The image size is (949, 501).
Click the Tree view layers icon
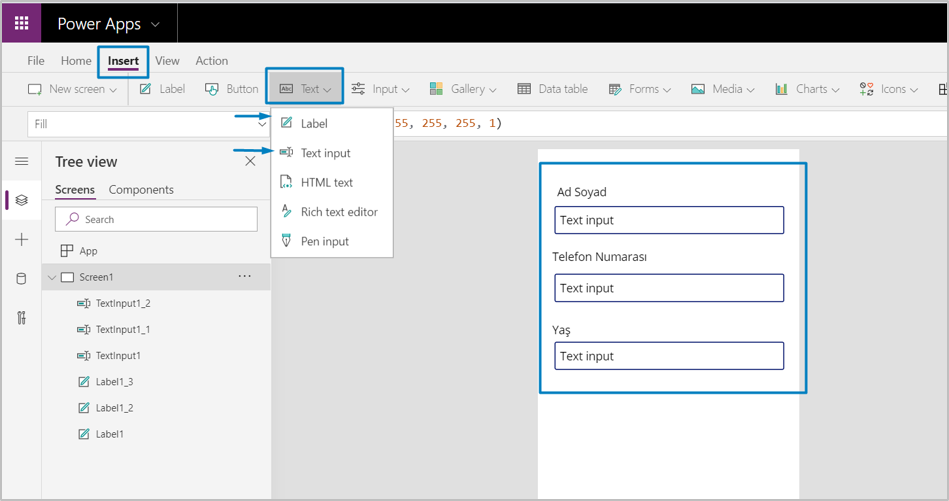[x=22, y=200]
